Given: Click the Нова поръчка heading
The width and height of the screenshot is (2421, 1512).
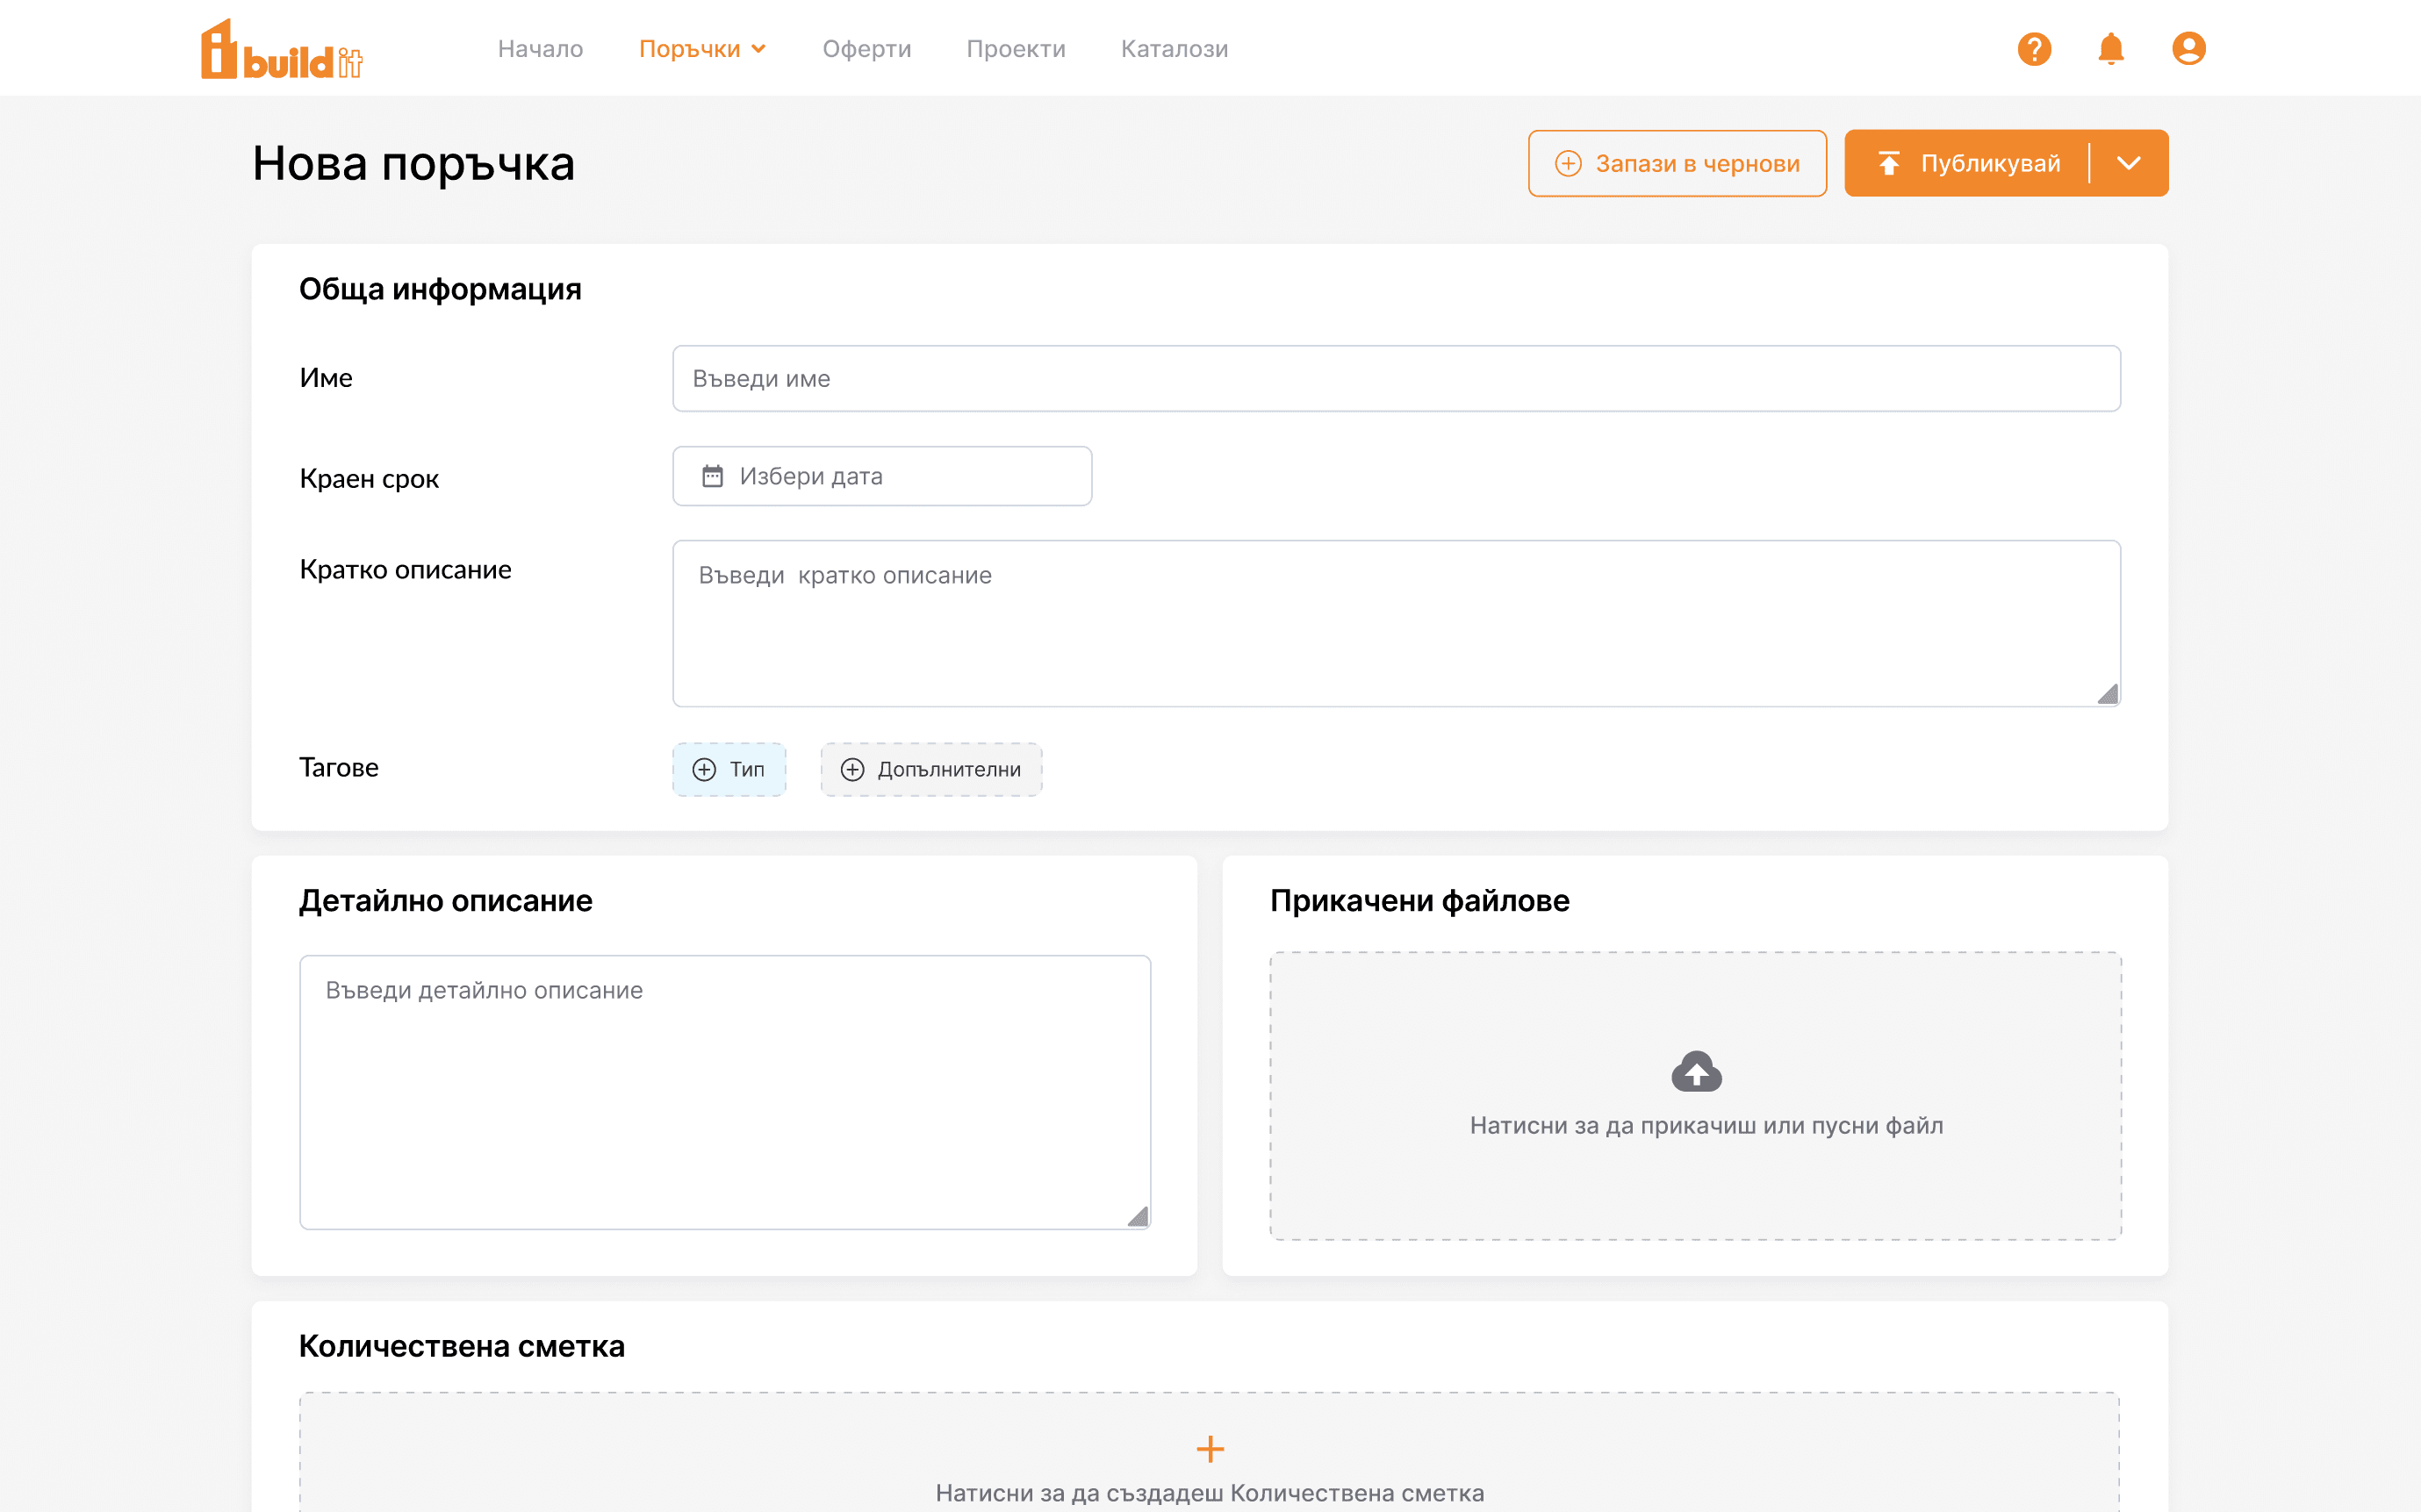Looking at the screenshot, I should click(413, 163).
